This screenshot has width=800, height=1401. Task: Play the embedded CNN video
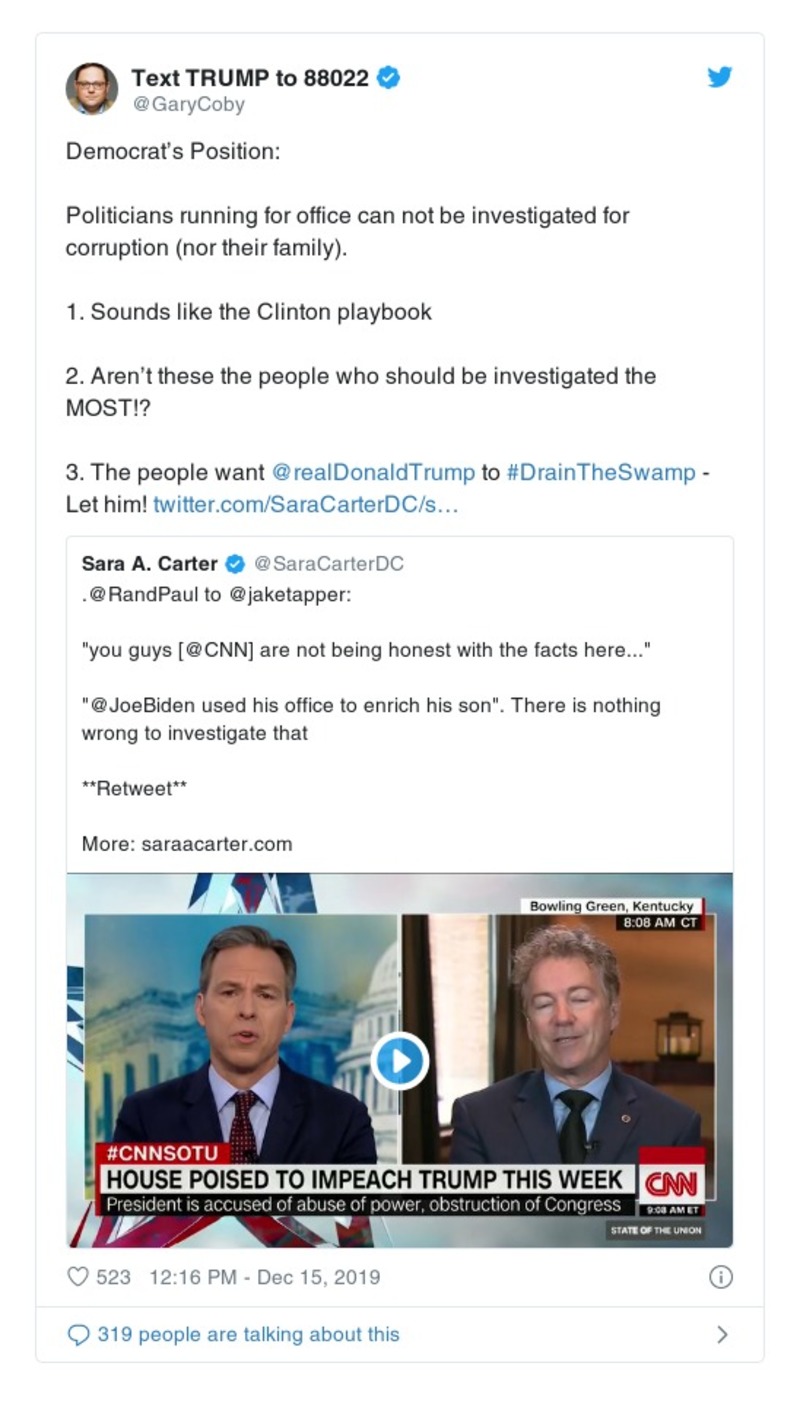coord(399,1060)
